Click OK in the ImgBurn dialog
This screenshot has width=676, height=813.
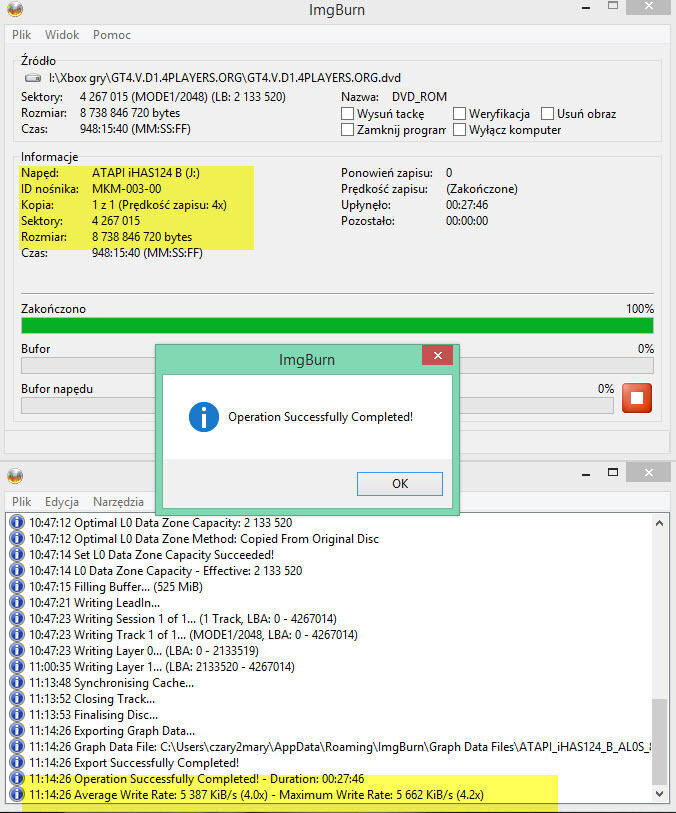pos(400,484)
